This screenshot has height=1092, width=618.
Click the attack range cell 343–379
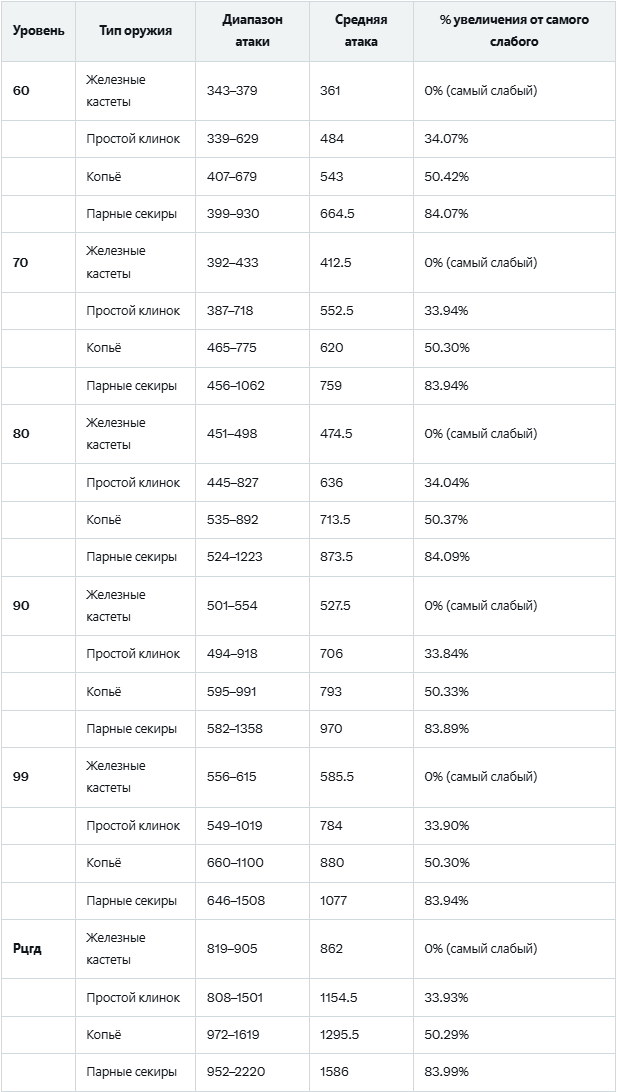click(232, 91)
